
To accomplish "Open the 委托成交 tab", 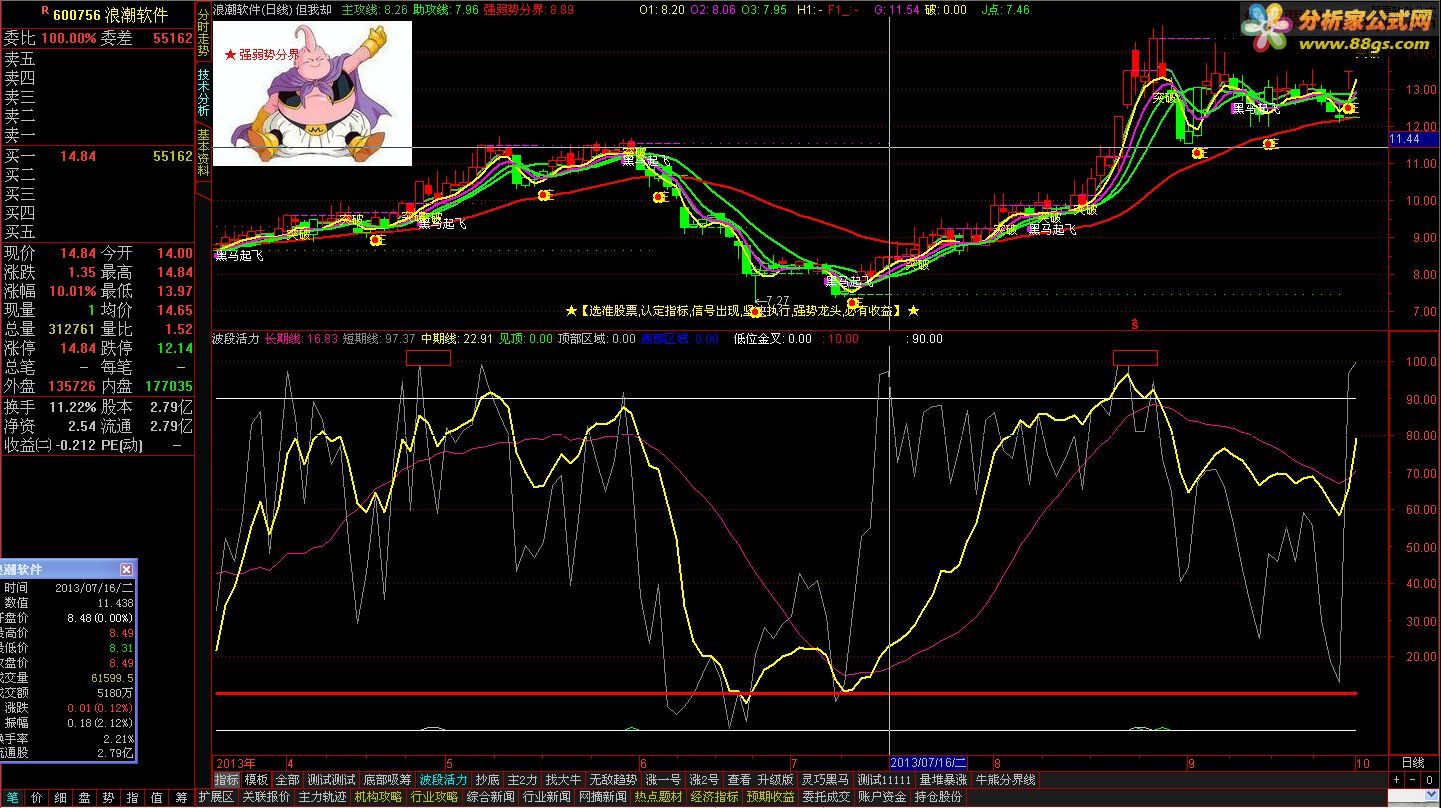I will pos(826,797).
